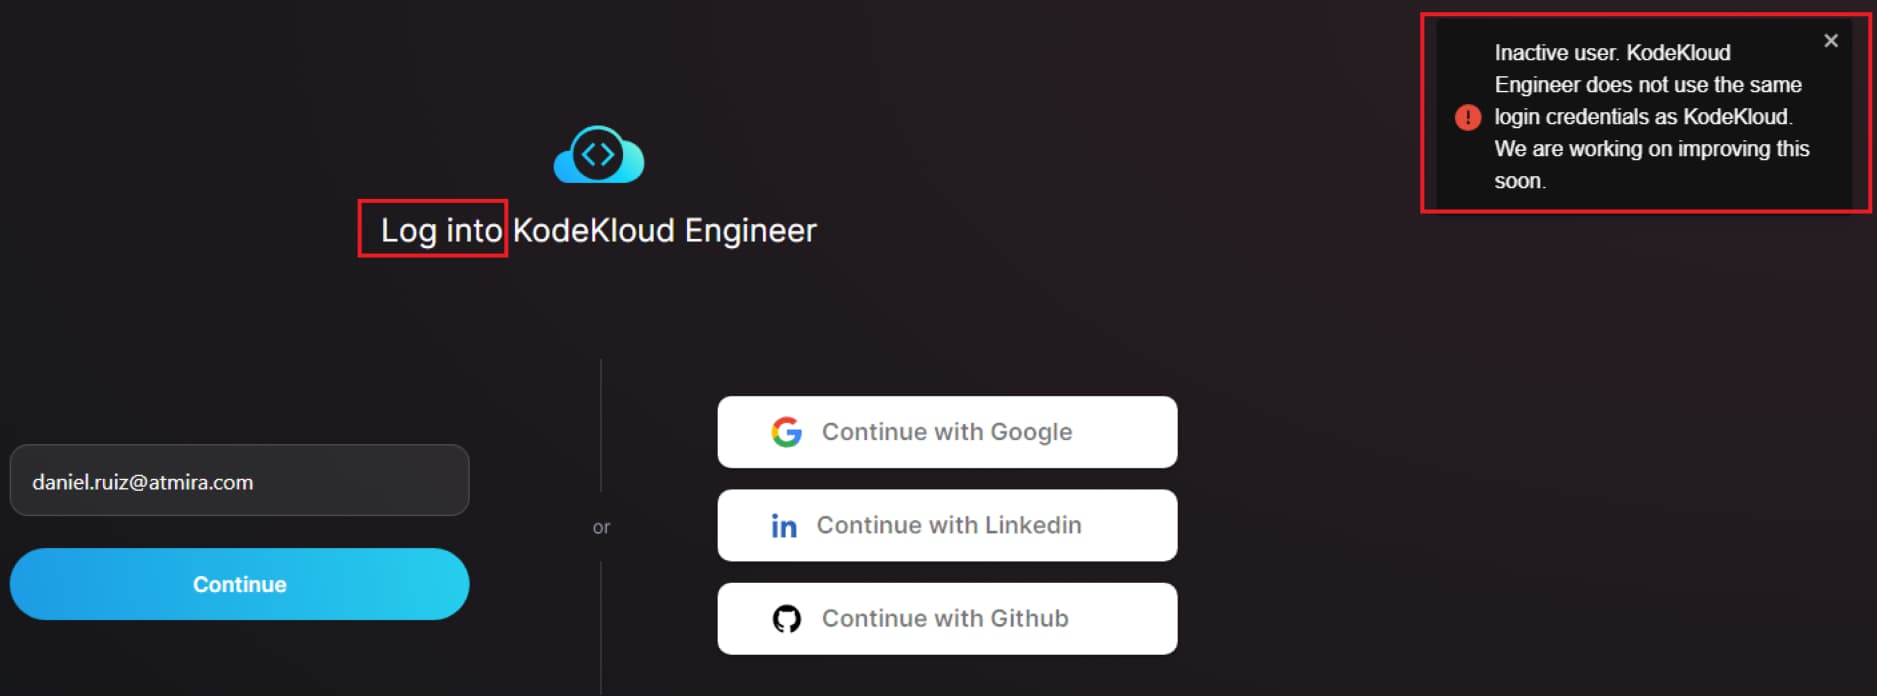Click the 'Continue with Linkedin' text label
Viewport: 1877px width, 696px height.
(949, 525)
